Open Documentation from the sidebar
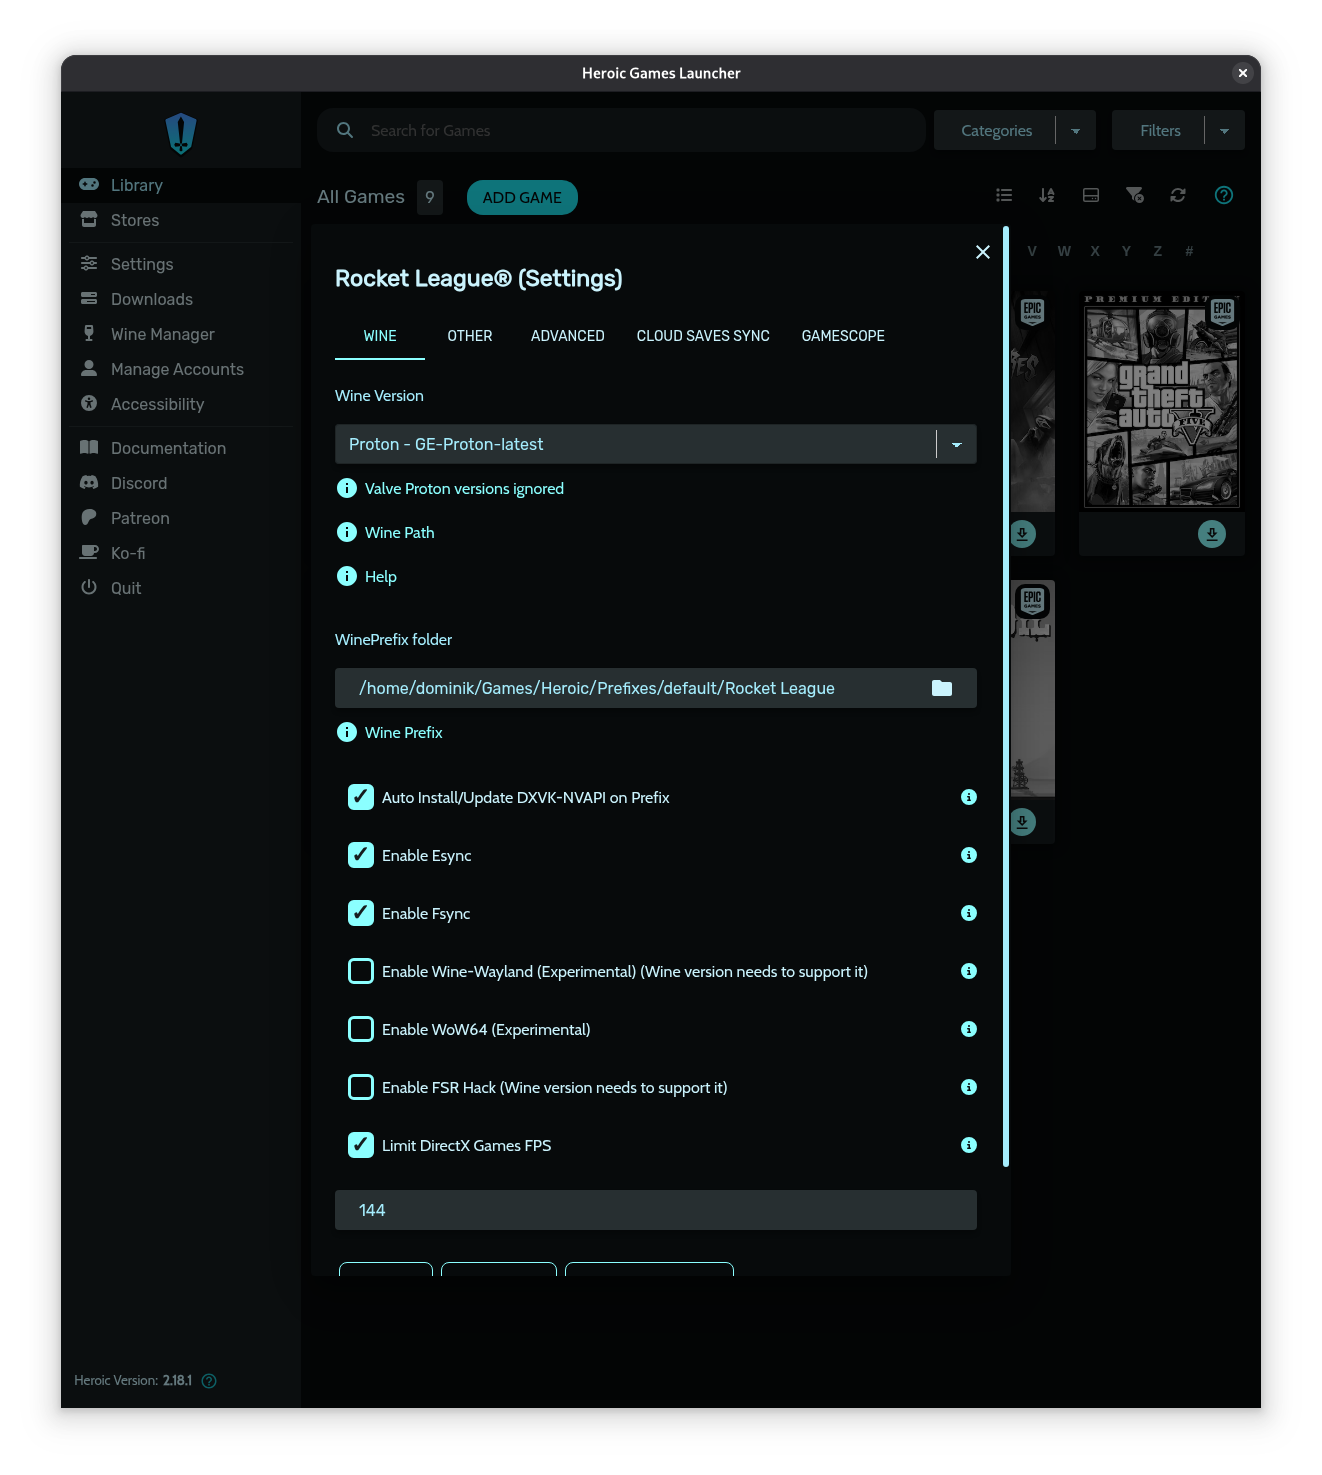Viewport: 1322px width, 1475px height. [181, 448]
